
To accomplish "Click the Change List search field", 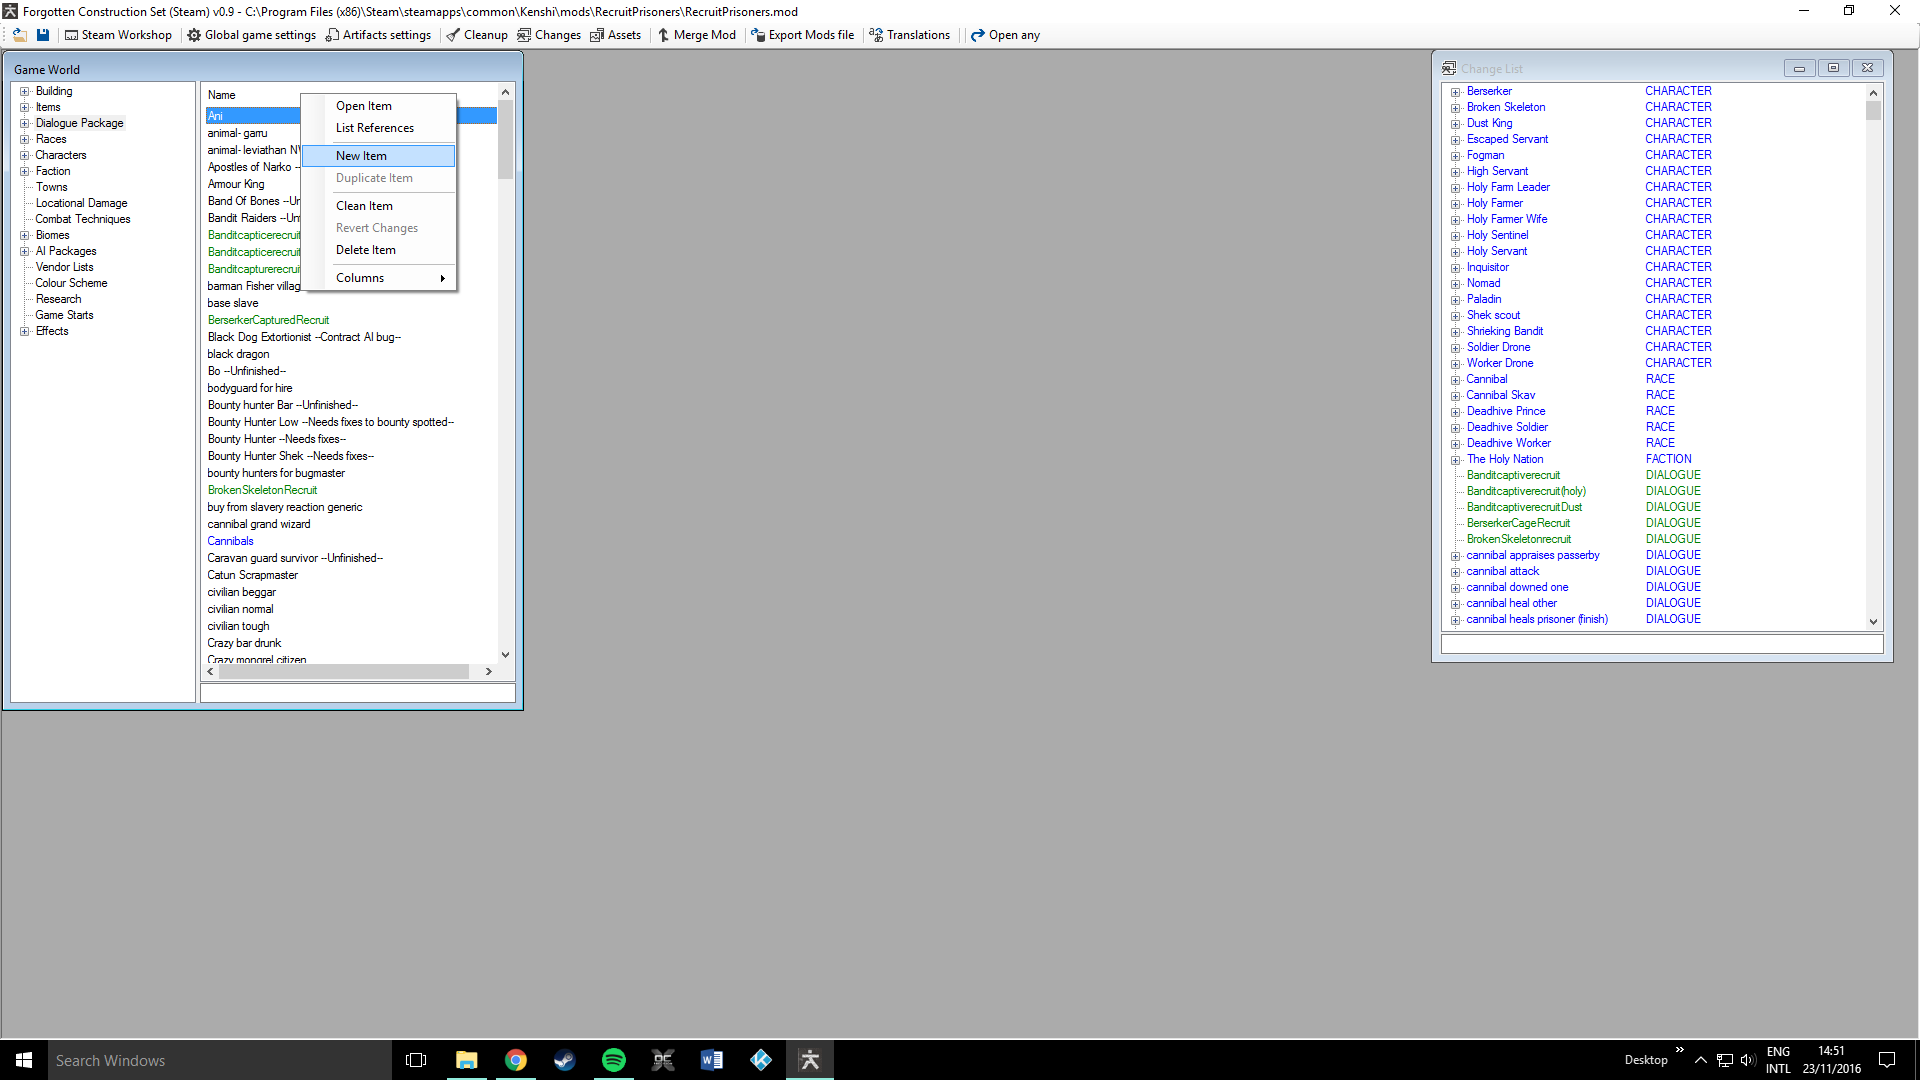I will (1661, 644).
